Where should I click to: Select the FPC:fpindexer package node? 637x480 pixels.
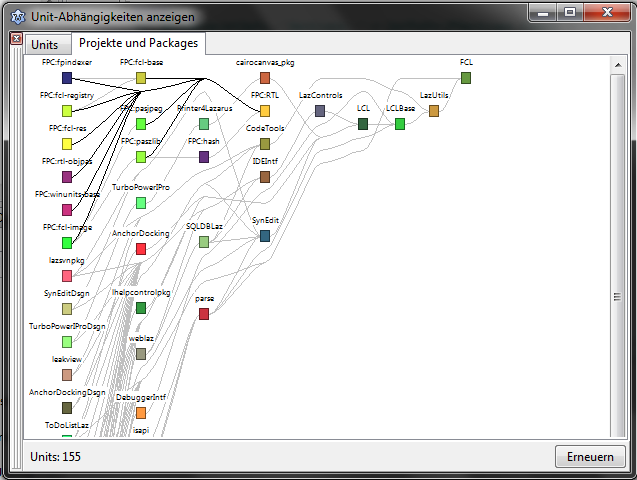click(67, 77)
